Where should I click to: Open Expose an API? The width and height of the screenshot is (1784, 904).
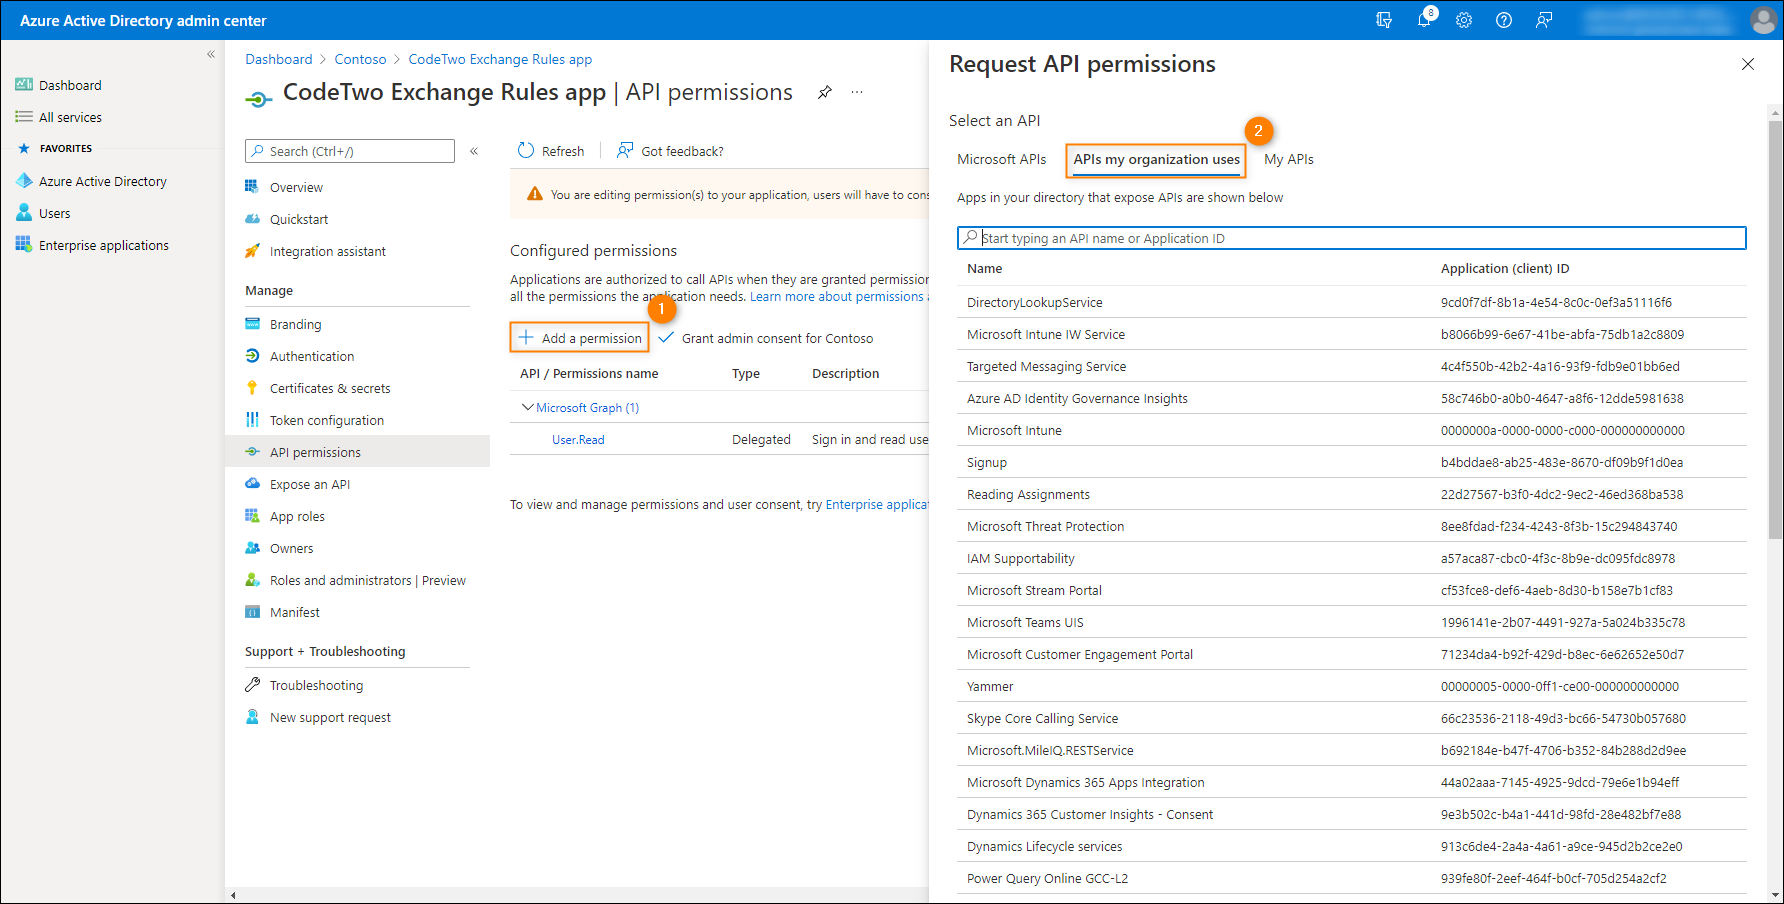tap(309, 484)
